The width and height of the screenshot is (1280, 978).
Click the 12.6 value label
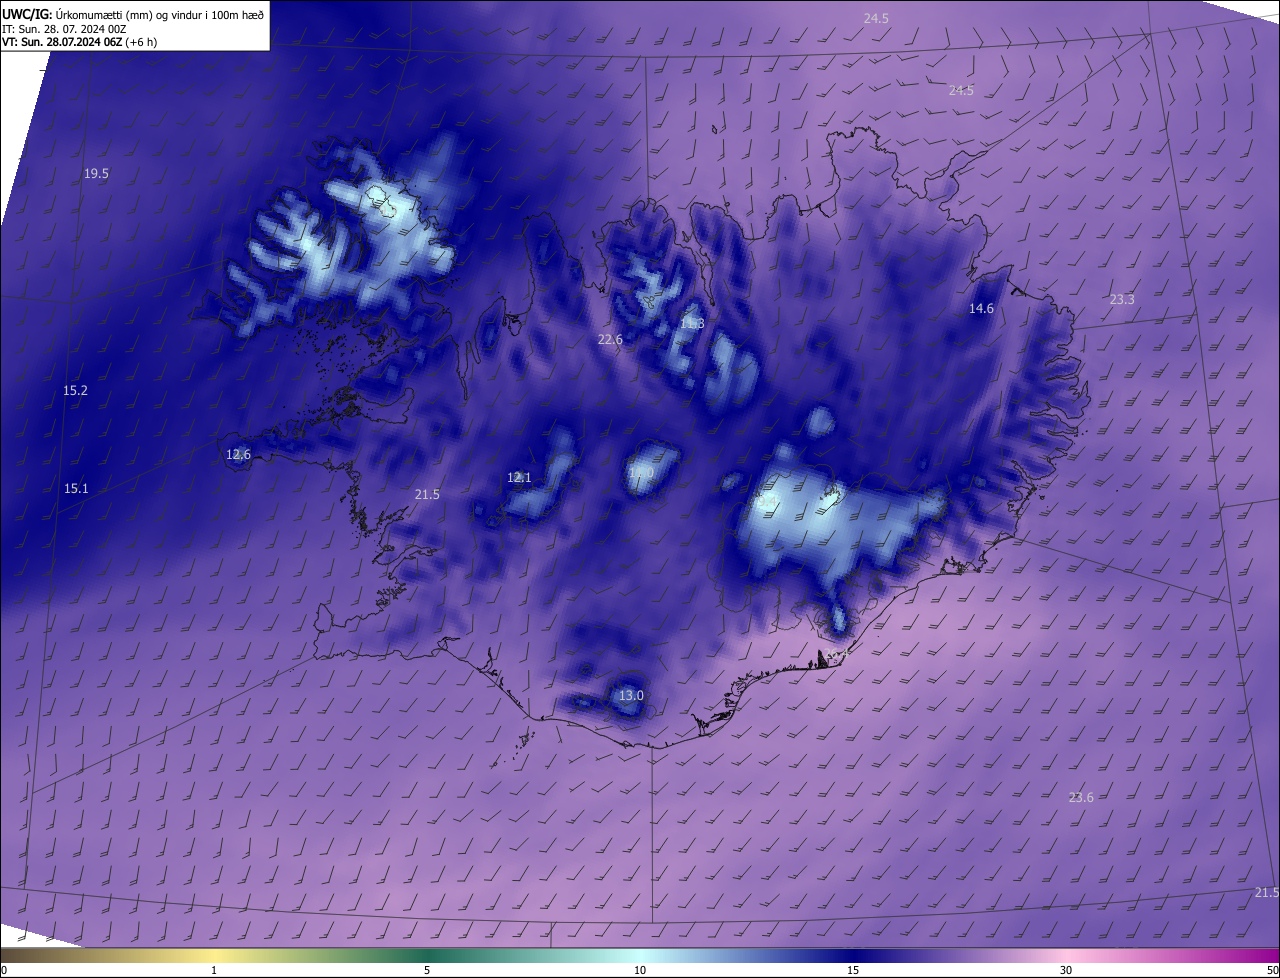point(238,455)
